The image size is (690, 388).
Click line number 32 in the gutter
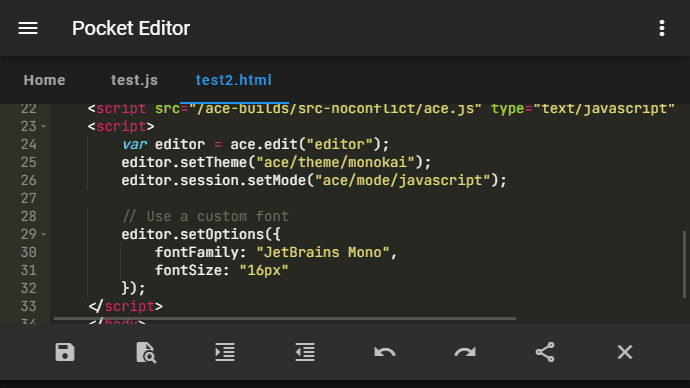(x=29, y=289)
